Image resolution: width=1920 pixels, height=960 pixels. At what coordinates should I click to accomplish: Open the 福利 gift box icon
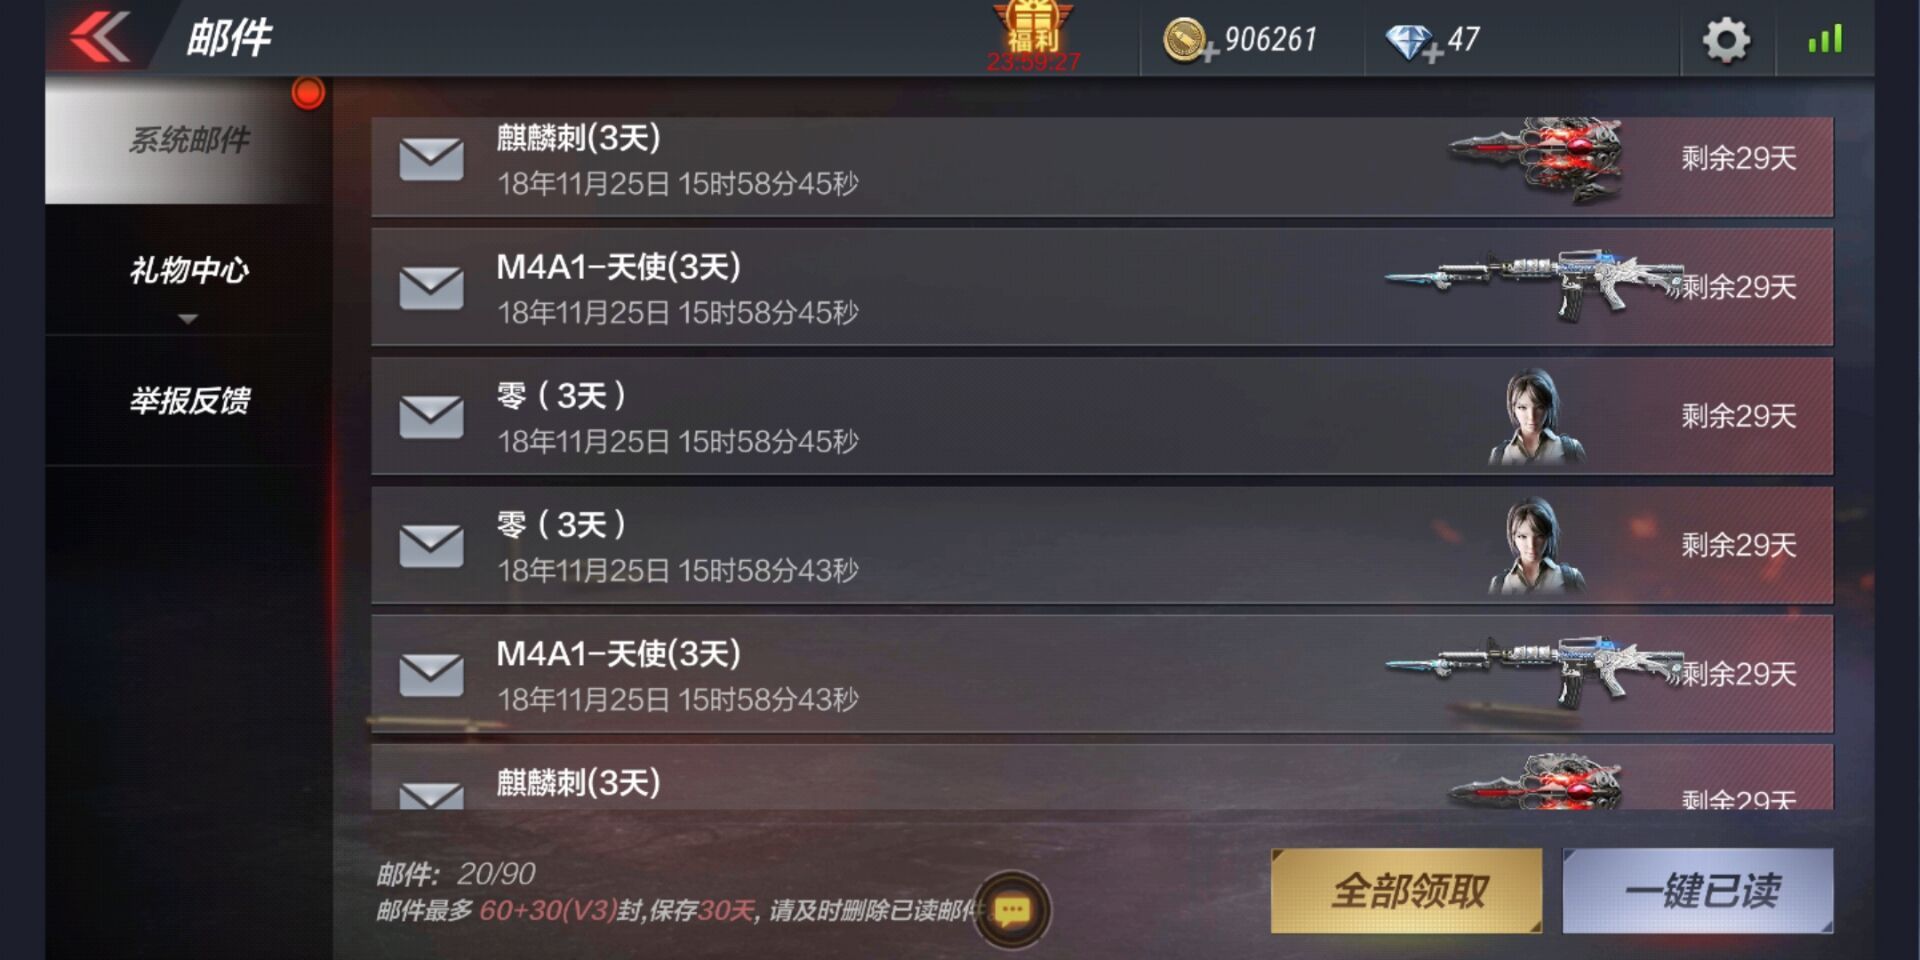(x=1033, y=30)
